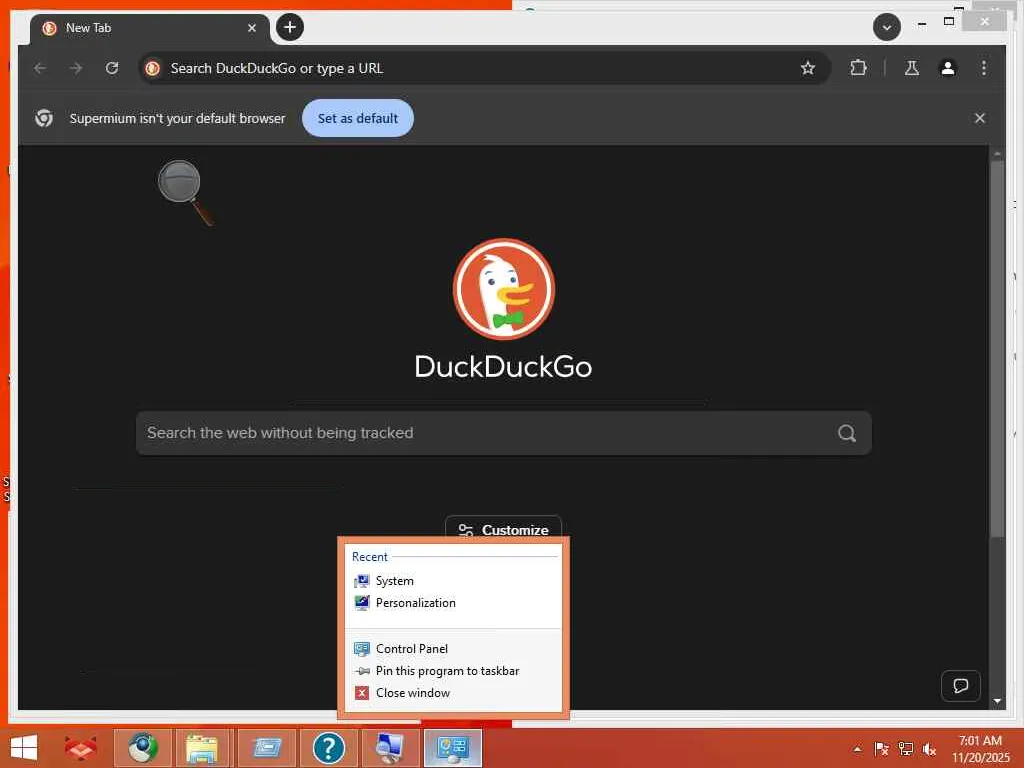Image resolution: width=1024 pixels, height=768 pixels.
Task: Open the Customize button
Action: coord(504,529)
